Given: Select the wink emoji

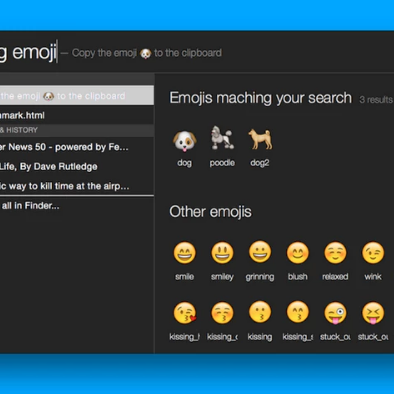Looking at the screenshot, I should [373, 253].
